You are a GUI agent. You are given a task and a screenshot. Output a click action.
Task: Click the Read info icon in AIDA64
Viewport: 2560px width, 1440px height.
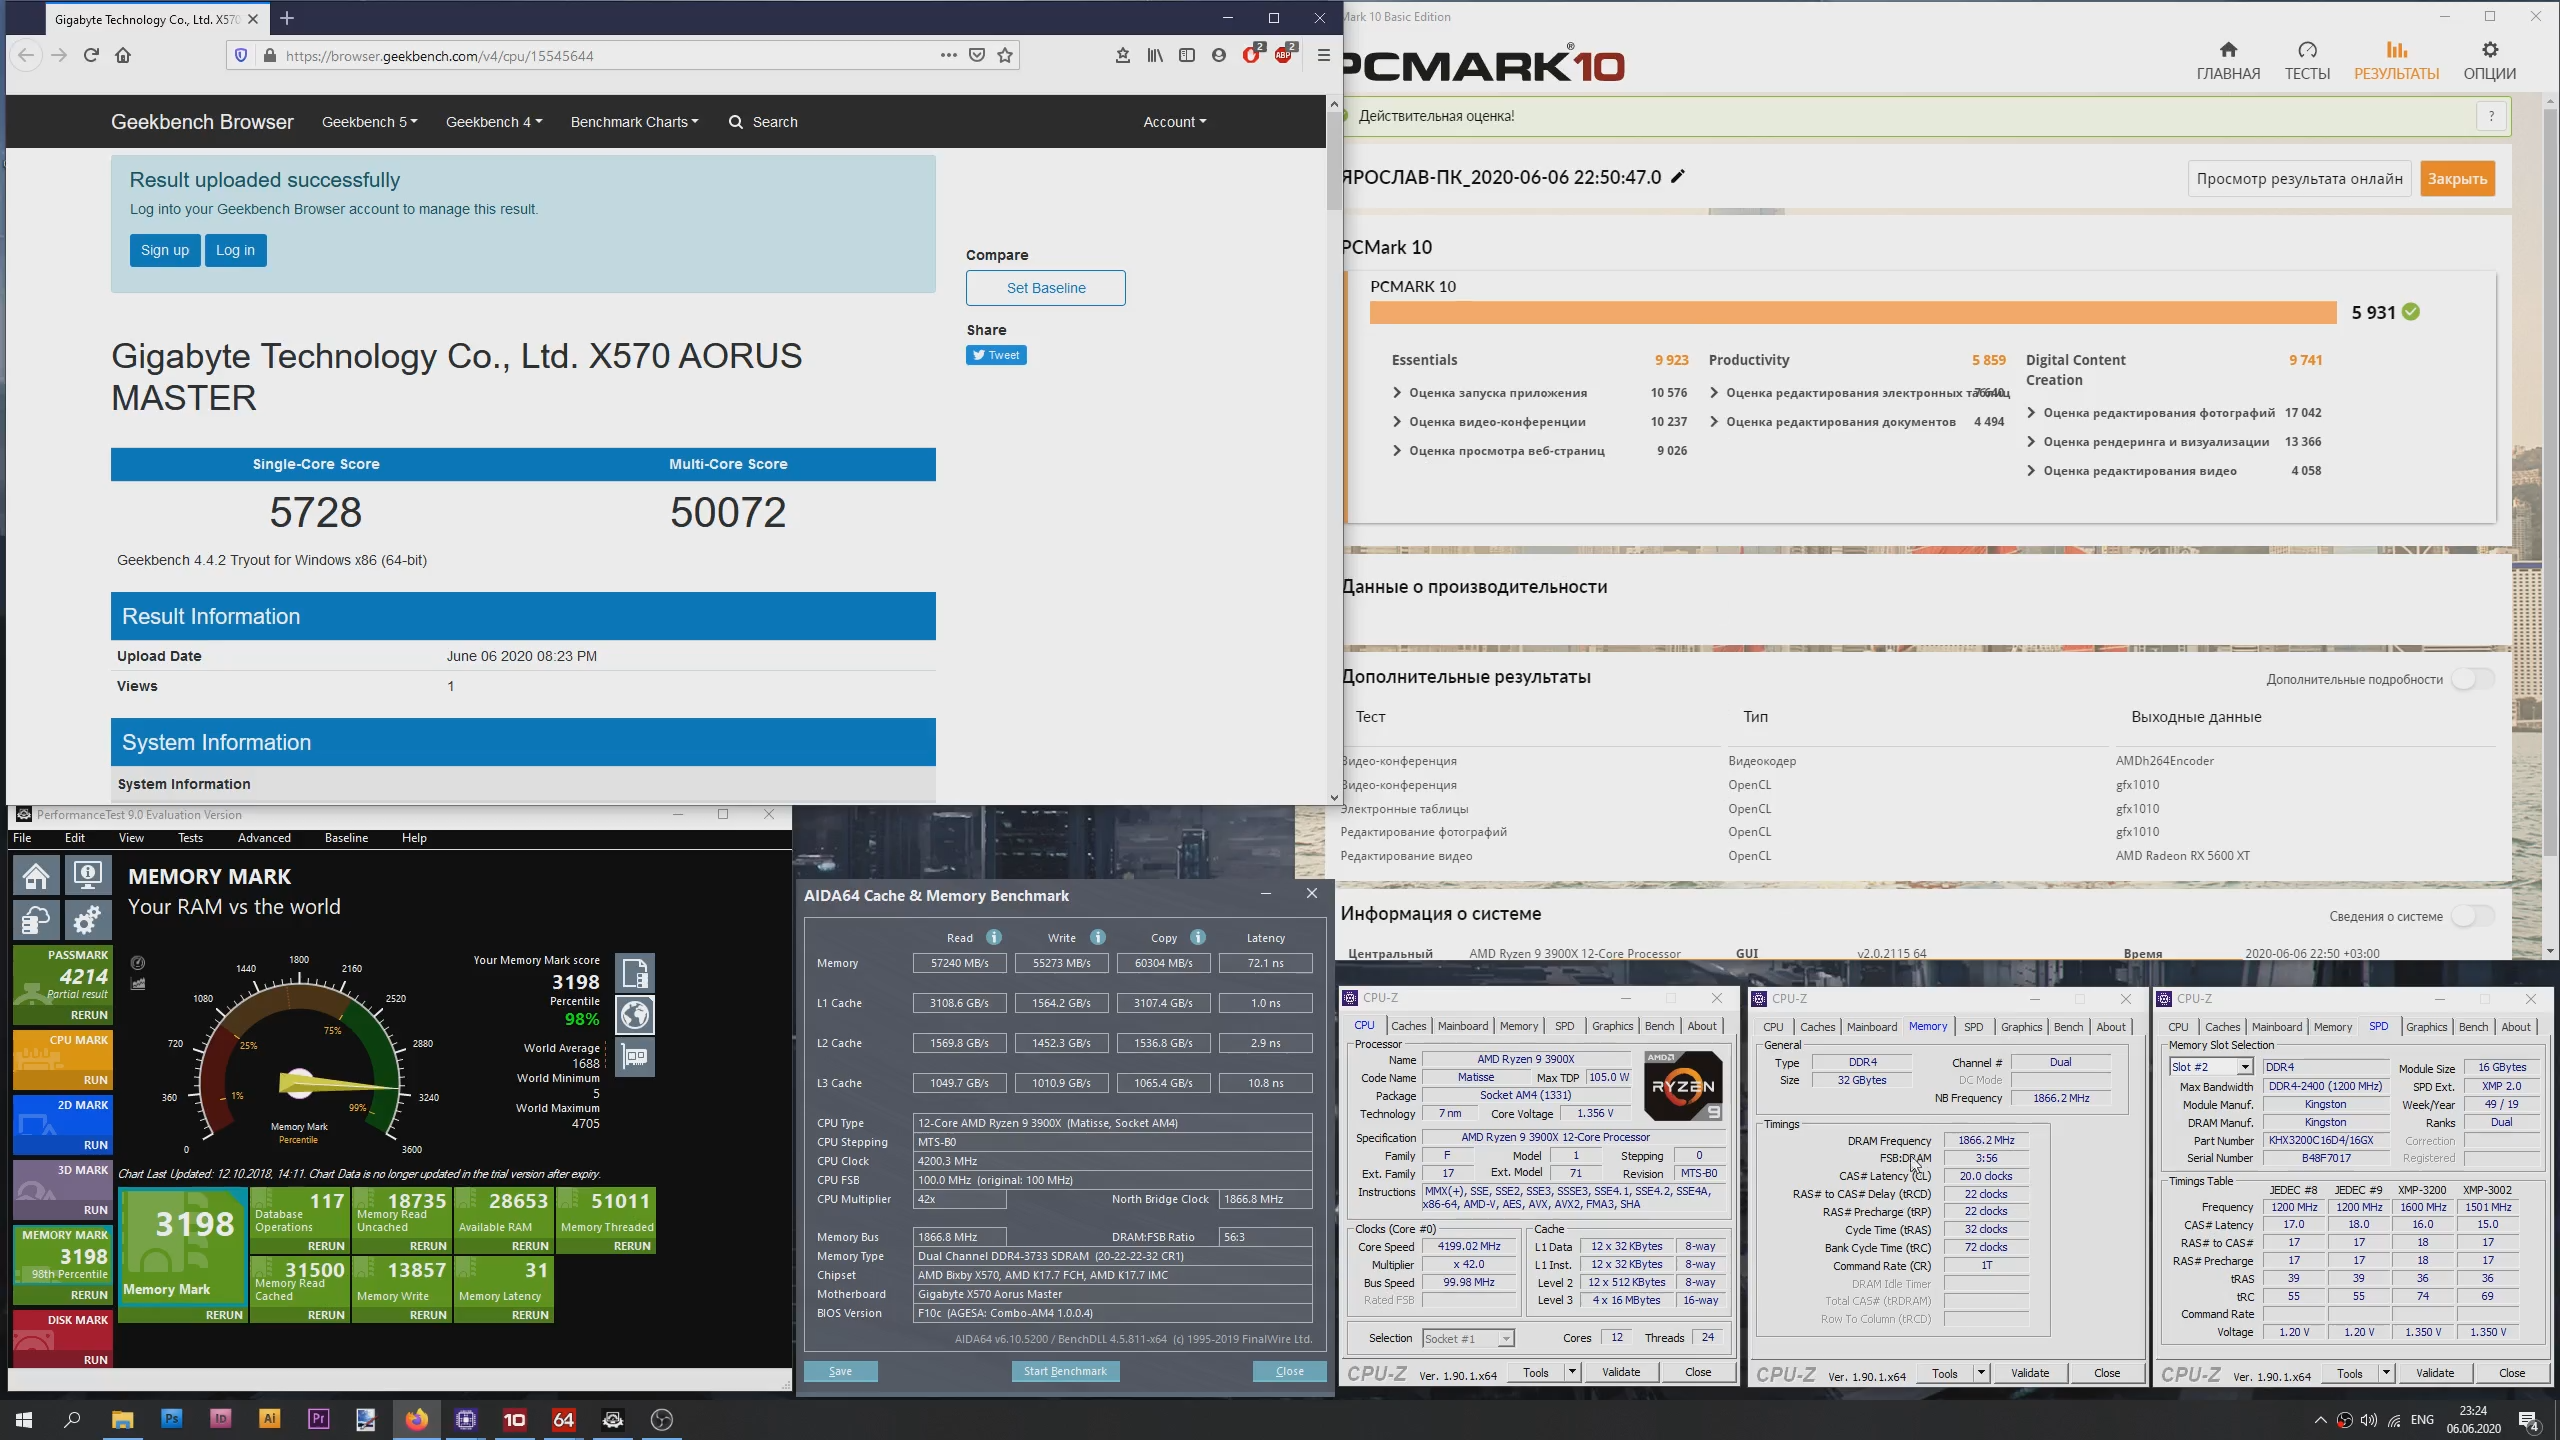pos(994,937)
